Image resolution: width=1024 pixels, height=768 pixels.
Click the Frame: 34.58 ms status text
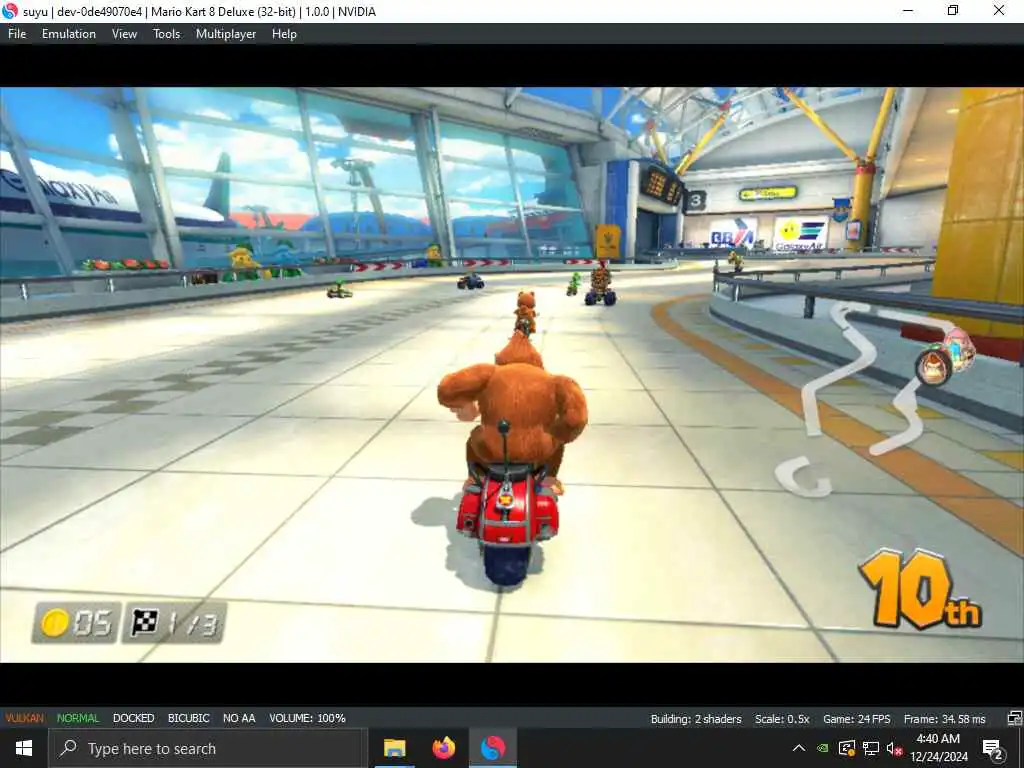click(944, 719)
